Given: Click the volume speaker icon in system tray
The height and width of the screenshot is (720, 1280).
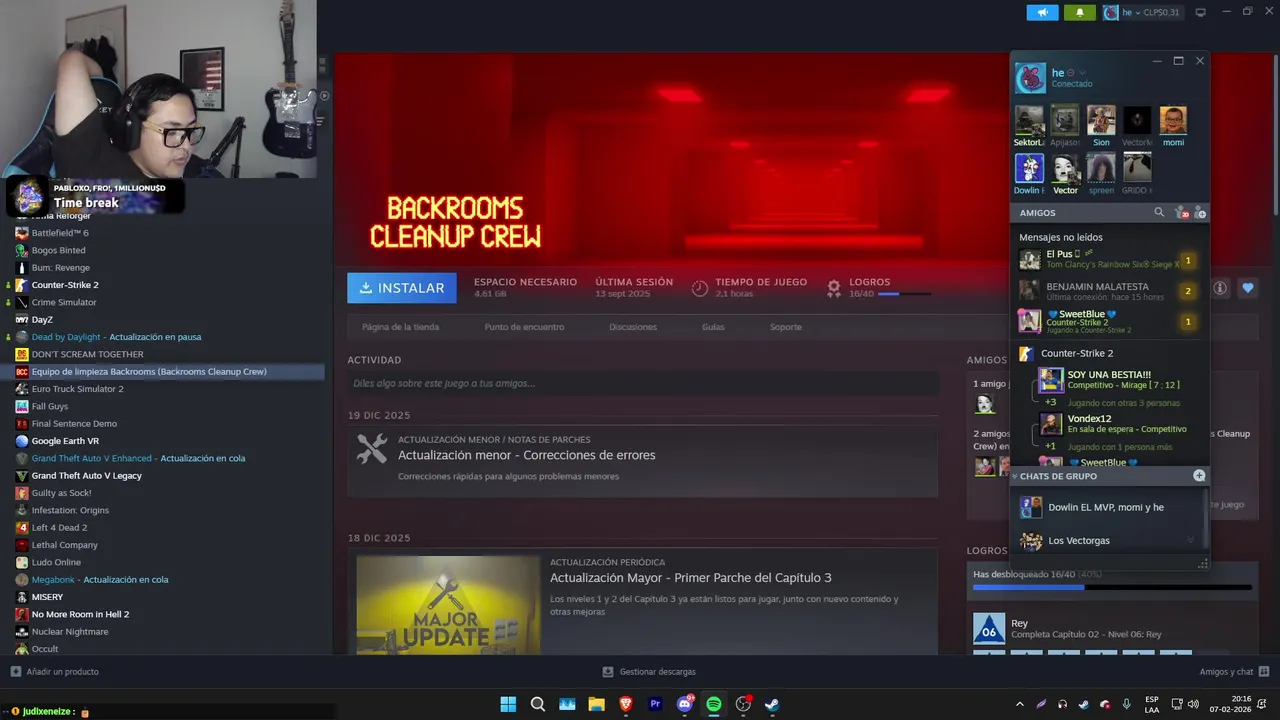Looking at the screenshot, I should pyautogui.click(x=1194, y=704).
